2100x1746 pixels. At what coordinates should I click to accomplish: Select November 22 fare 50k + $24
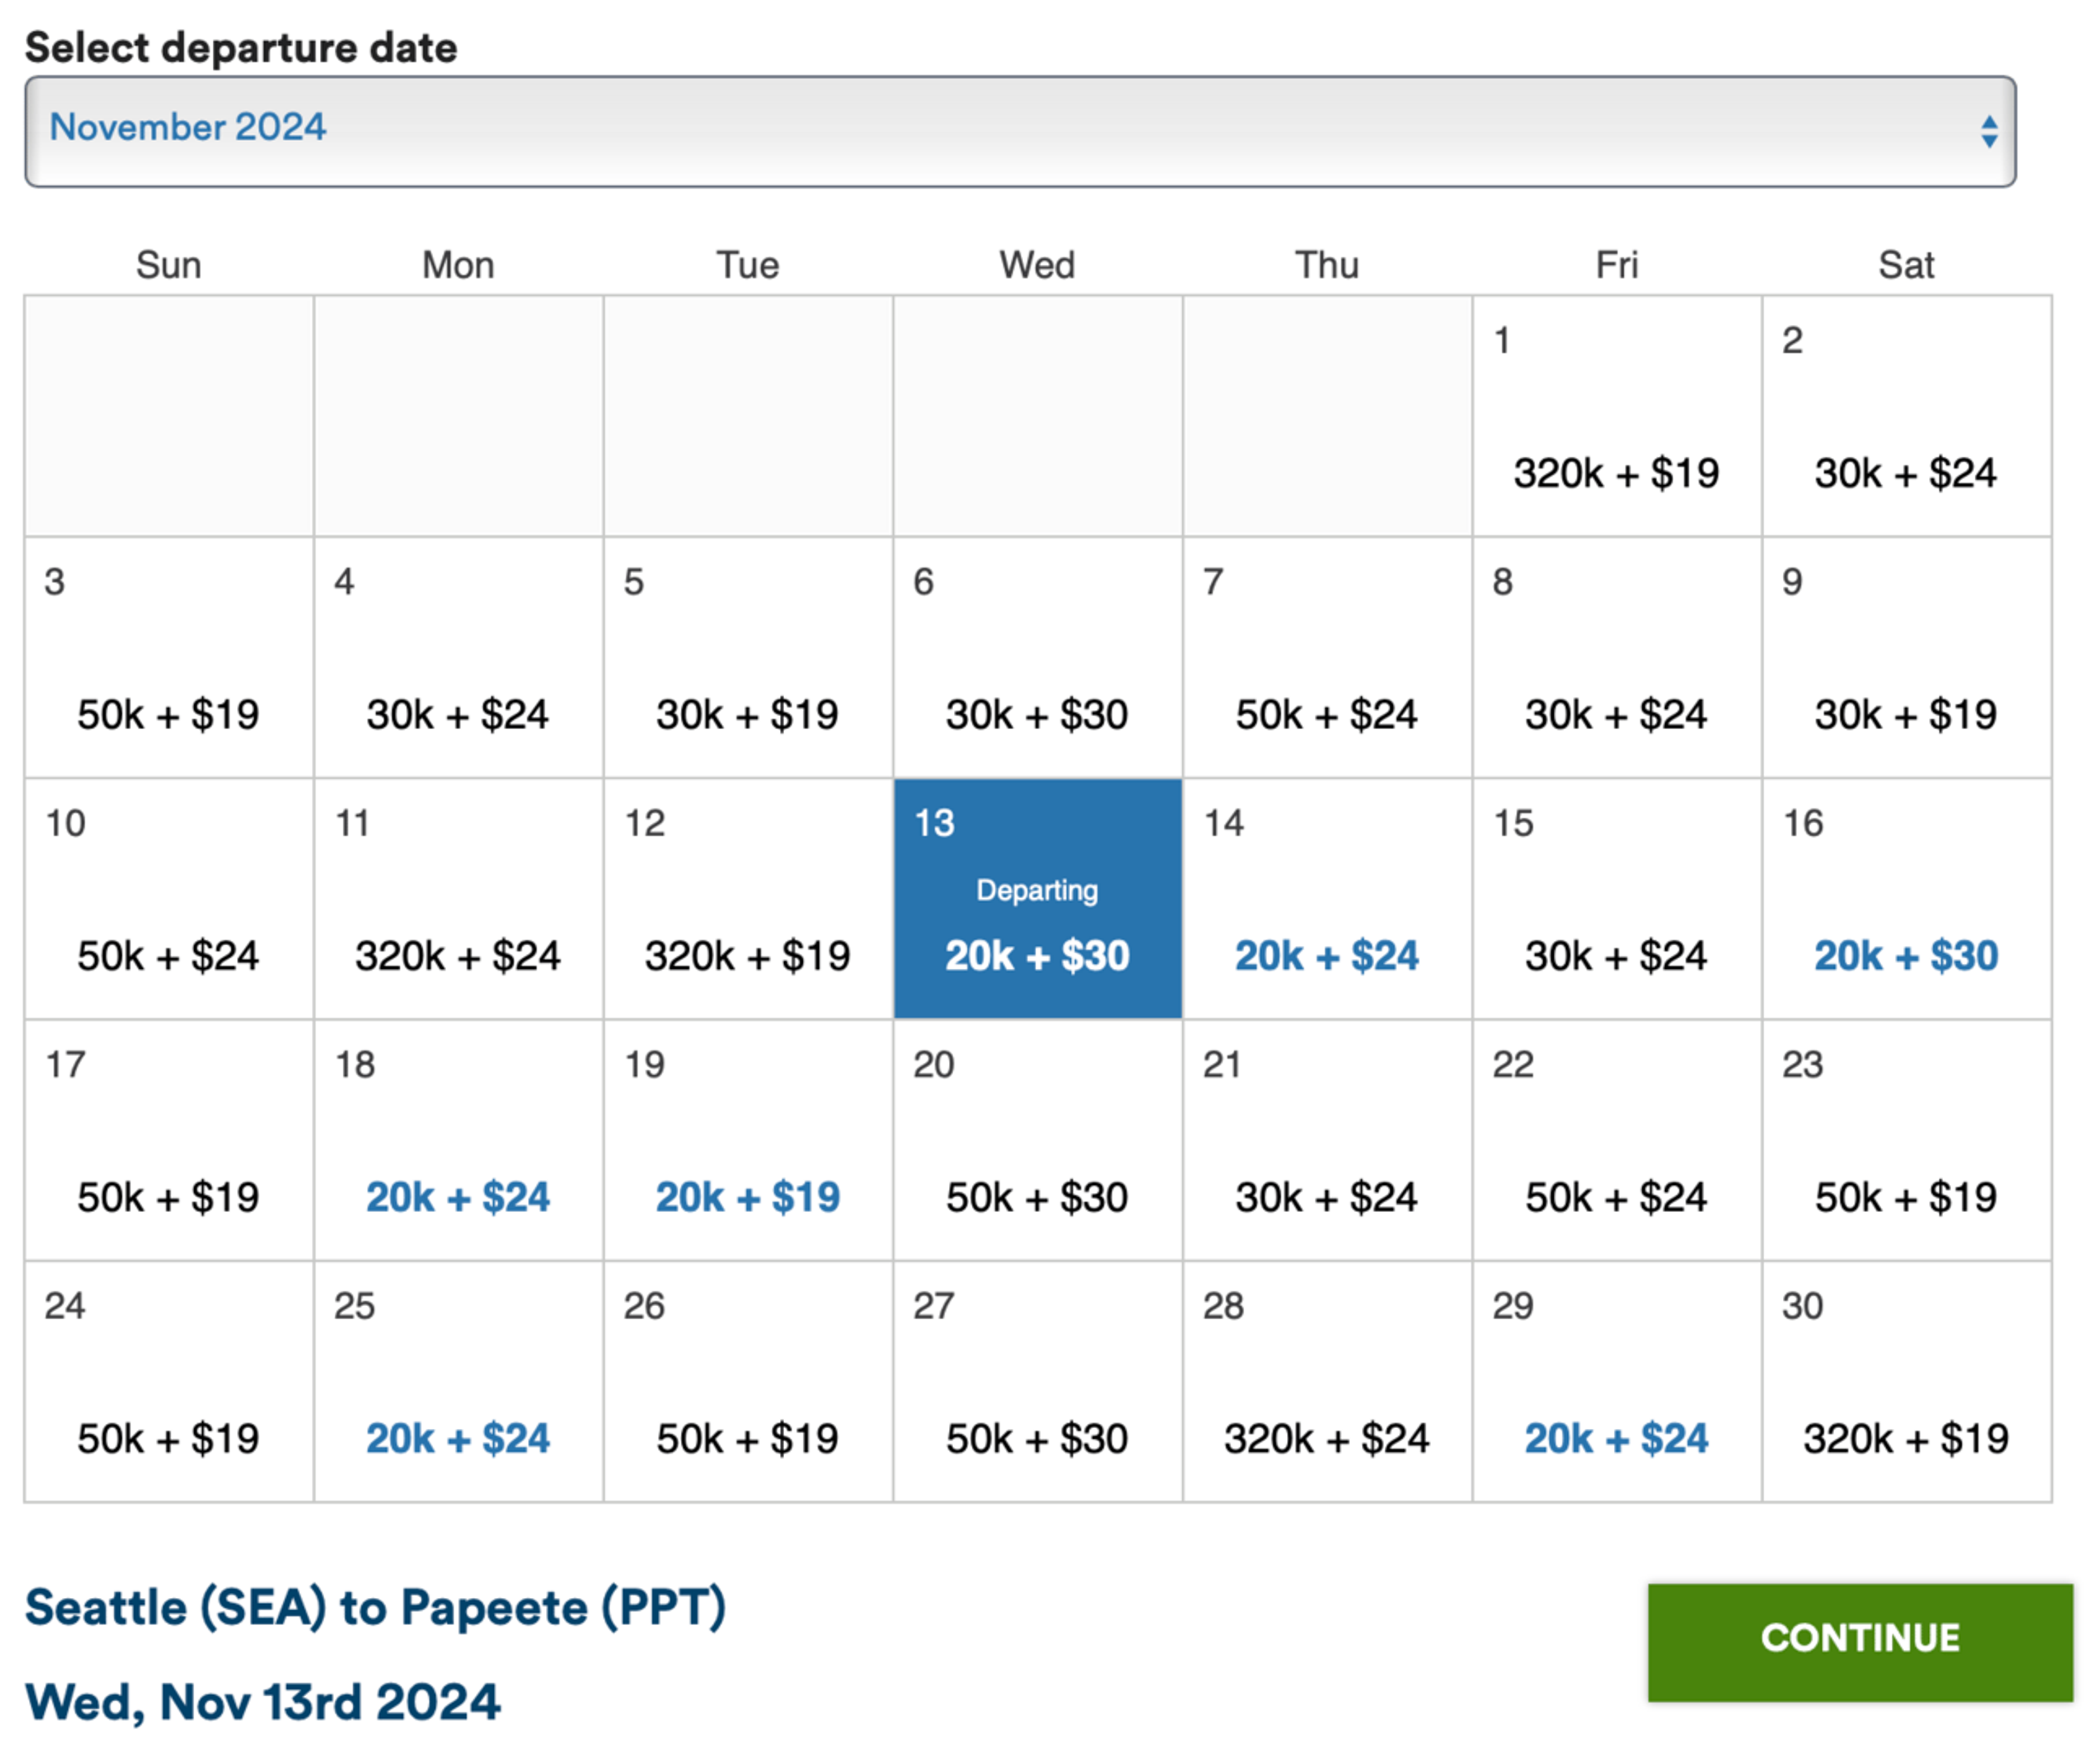(x=1617, y=1140)
